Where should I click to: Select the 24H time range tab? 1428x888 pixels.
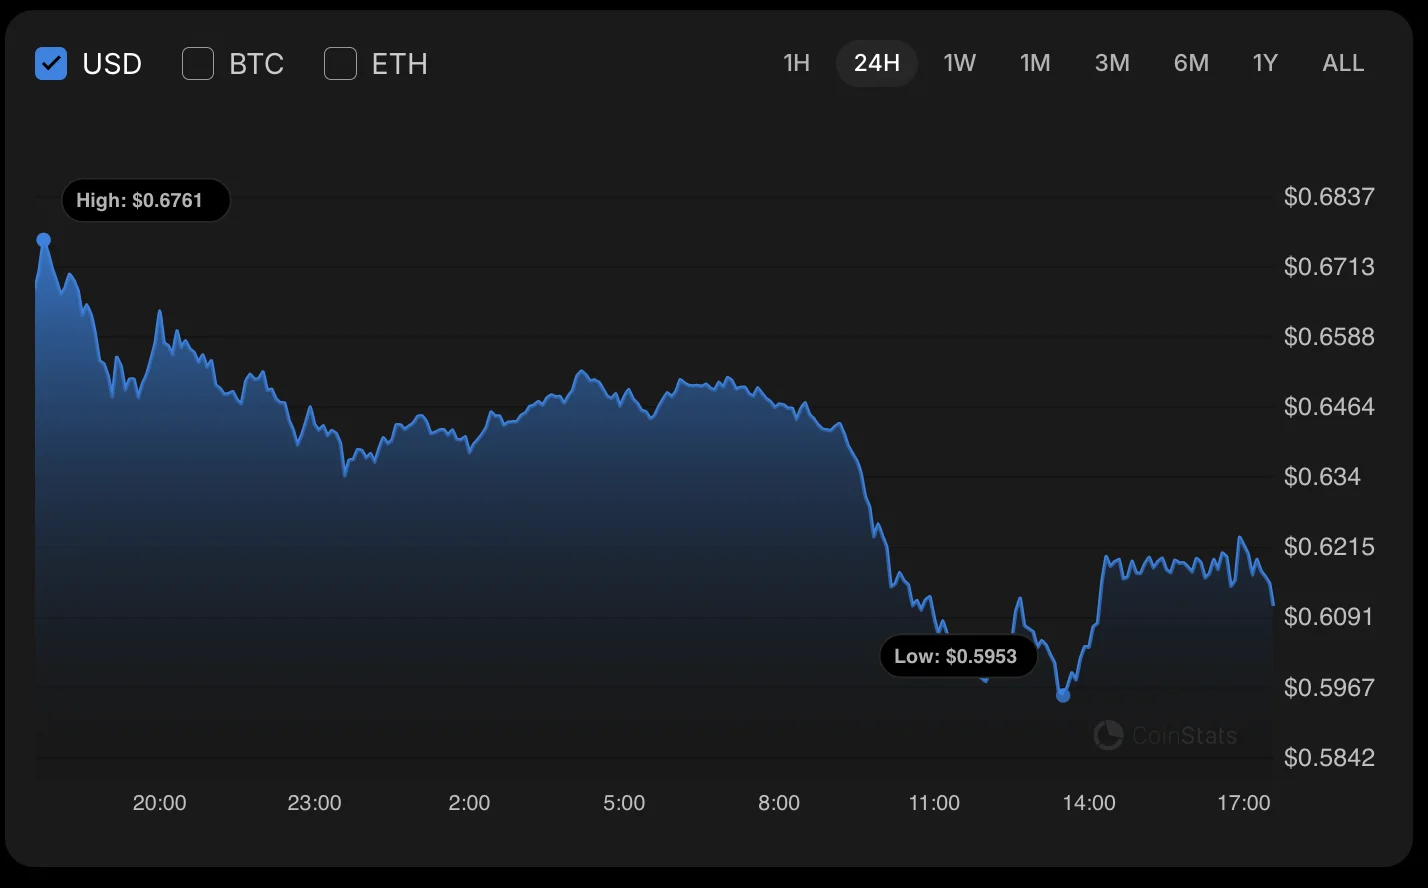point(877,63)
